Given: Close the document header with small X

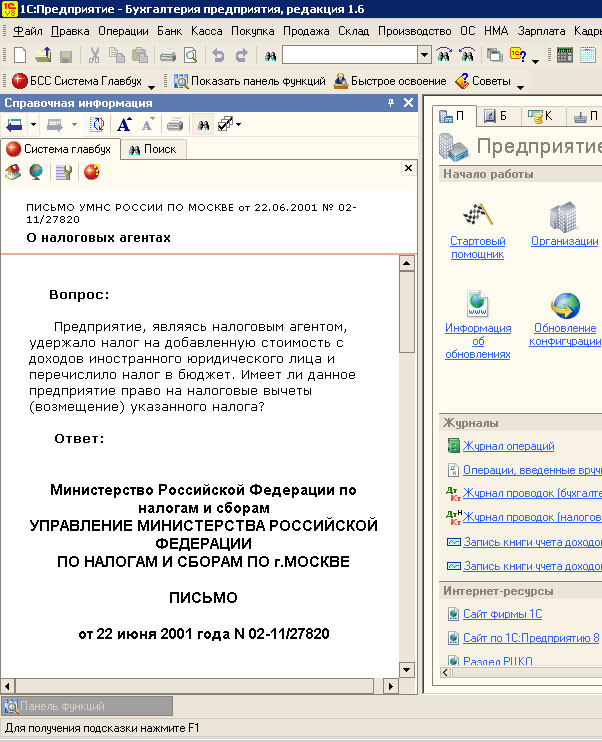Looking at the screenshot, I should click(408, 168).
